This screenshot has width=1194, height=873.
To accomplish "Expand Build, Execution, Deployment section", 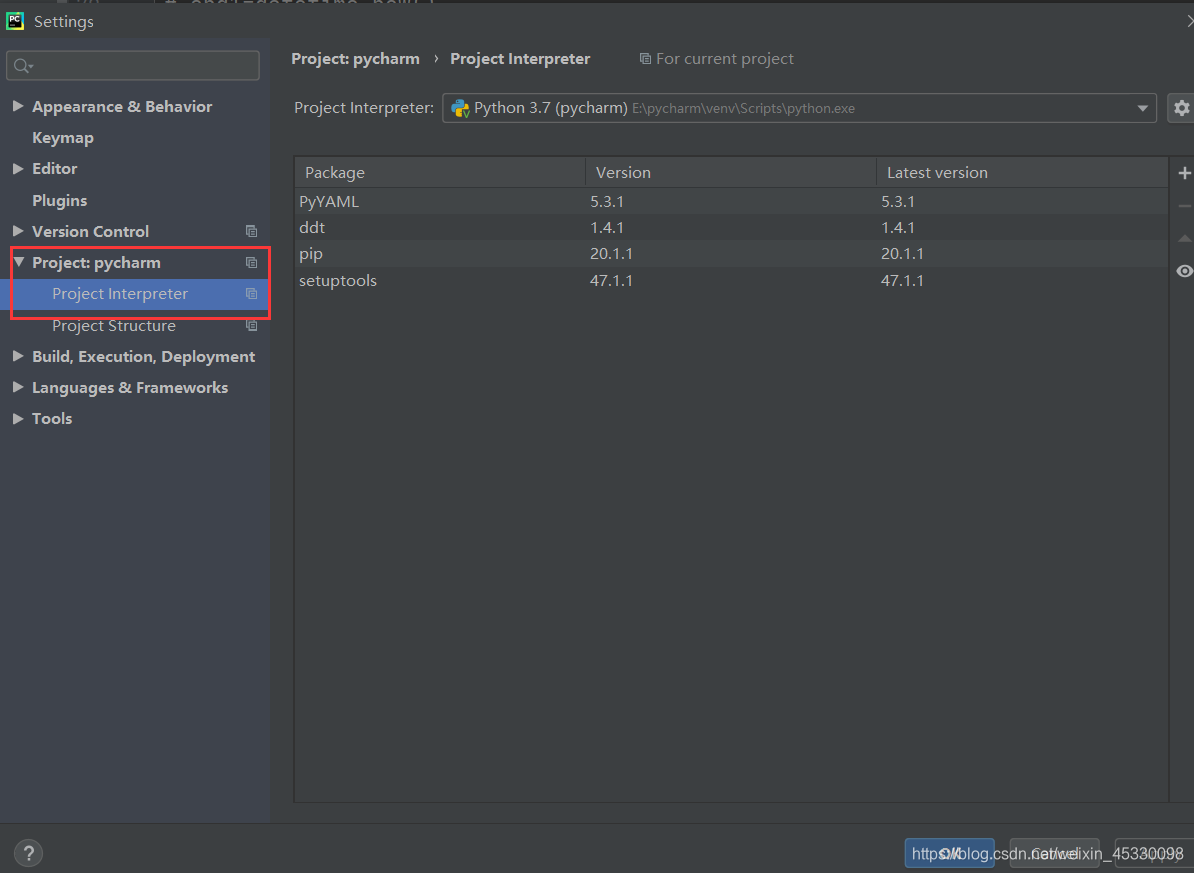I will 18,356.
